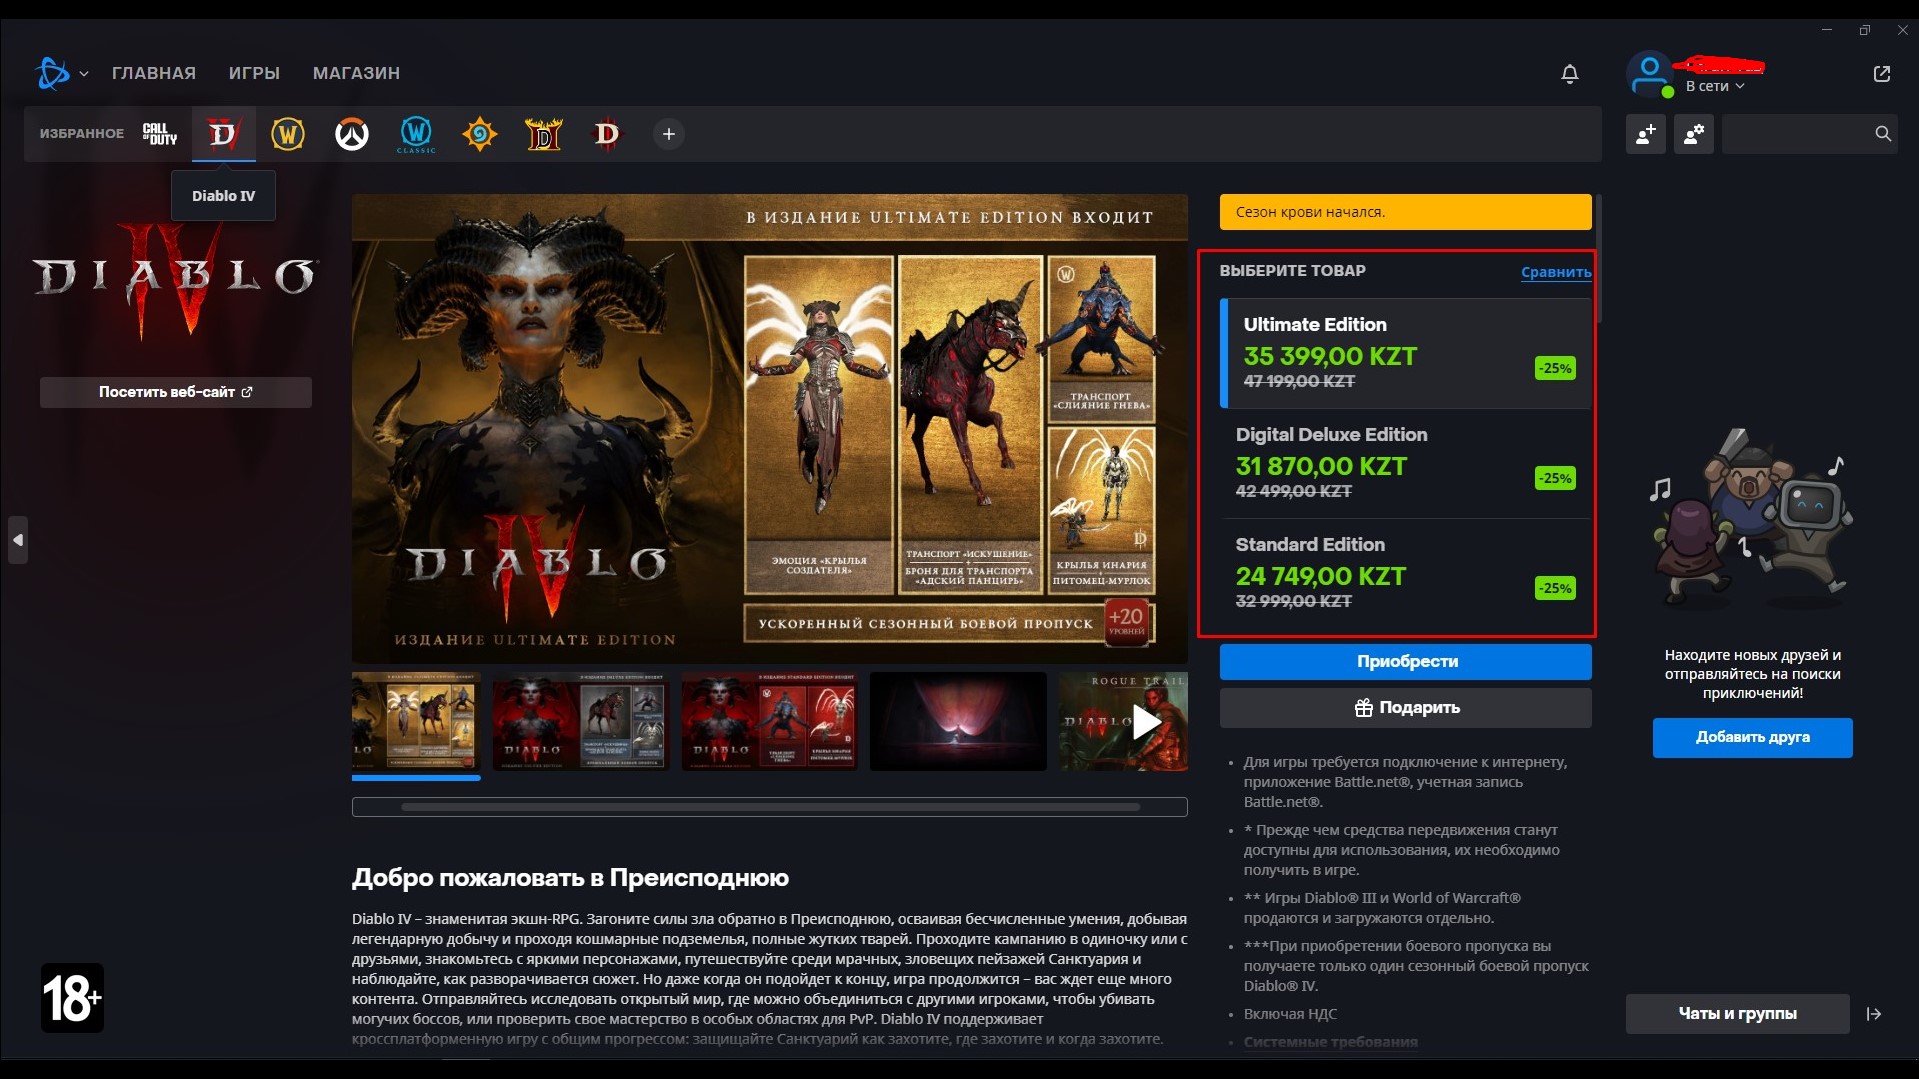Open the Сравнить compare link
This screenshot has height=1079, width=1919.
(x=1556, y=272)
